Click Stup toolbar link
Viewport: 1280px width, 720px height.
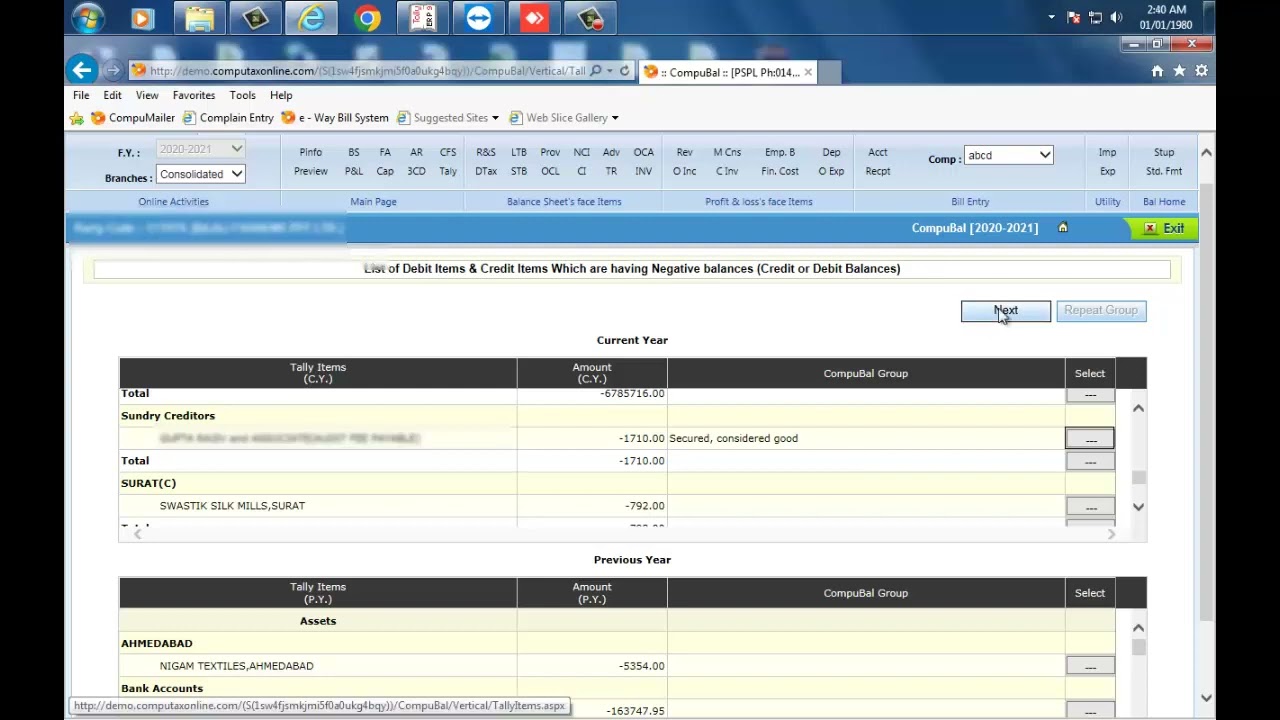coord(1164,152)
